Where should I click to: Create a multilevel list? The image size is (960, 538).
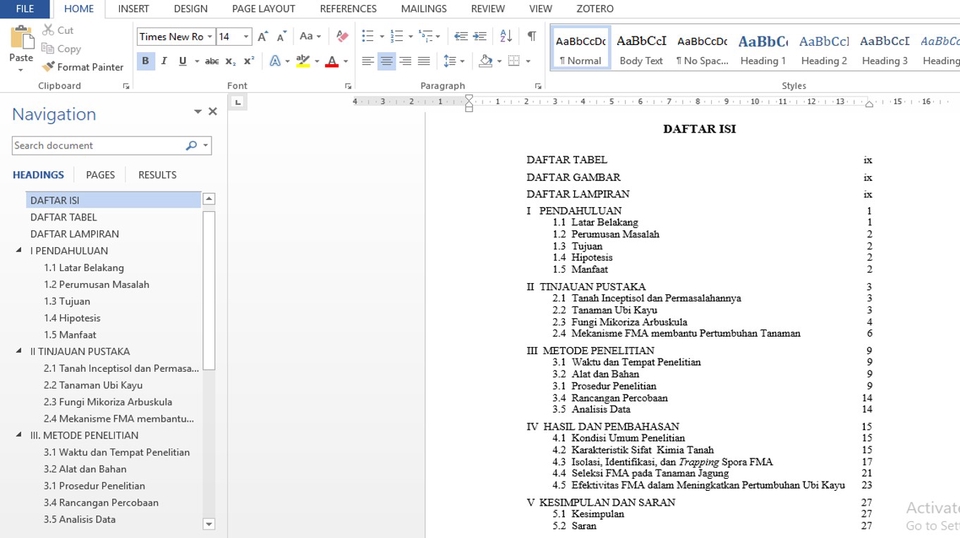pos(426,37)
